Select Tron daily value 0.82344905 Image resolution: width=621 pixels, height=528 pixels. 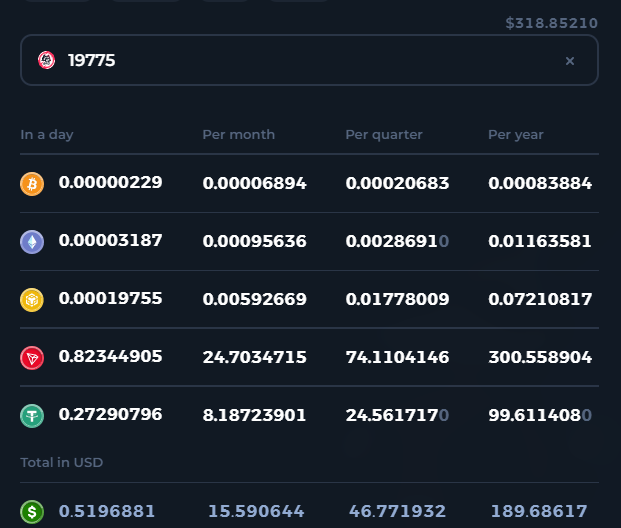pos(110,356)
